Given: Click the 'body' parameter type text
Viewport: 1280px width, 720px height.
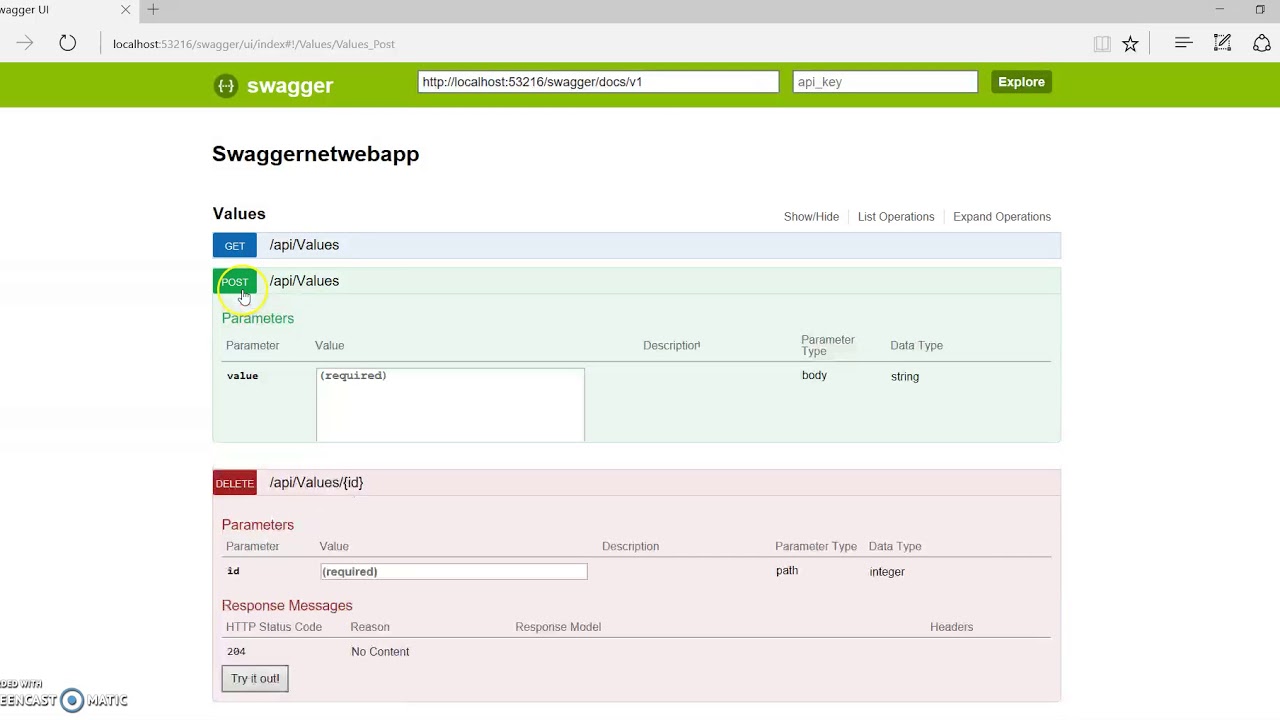Looking at the screenshot, I should [x=814, y=375].
